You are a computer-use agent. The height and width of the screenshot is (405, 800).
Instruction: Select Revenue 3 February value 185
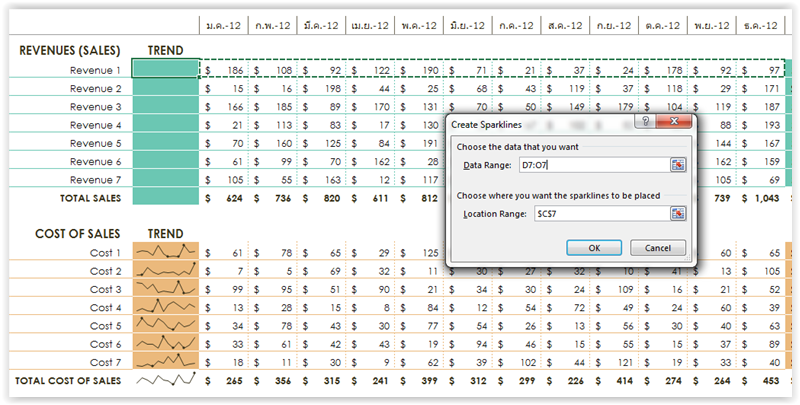(x=284, y=107)
